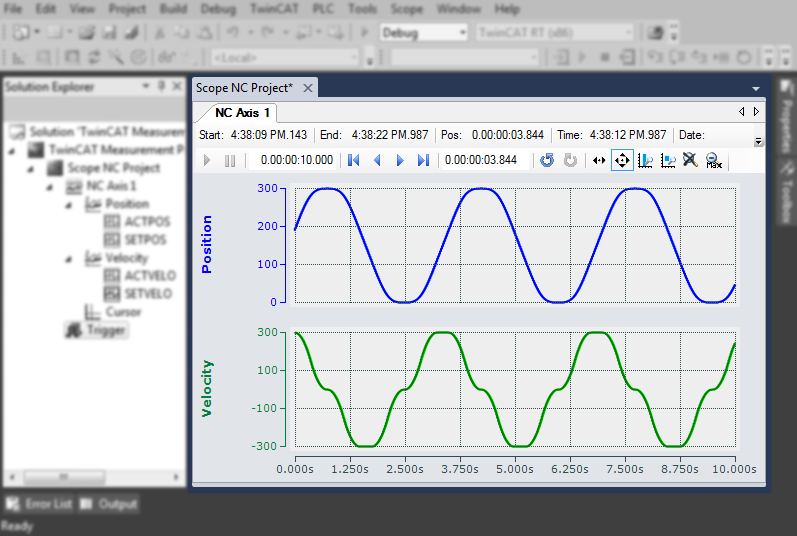Open the Error List panel
797x536 pixels.
[x=39, y=504]
